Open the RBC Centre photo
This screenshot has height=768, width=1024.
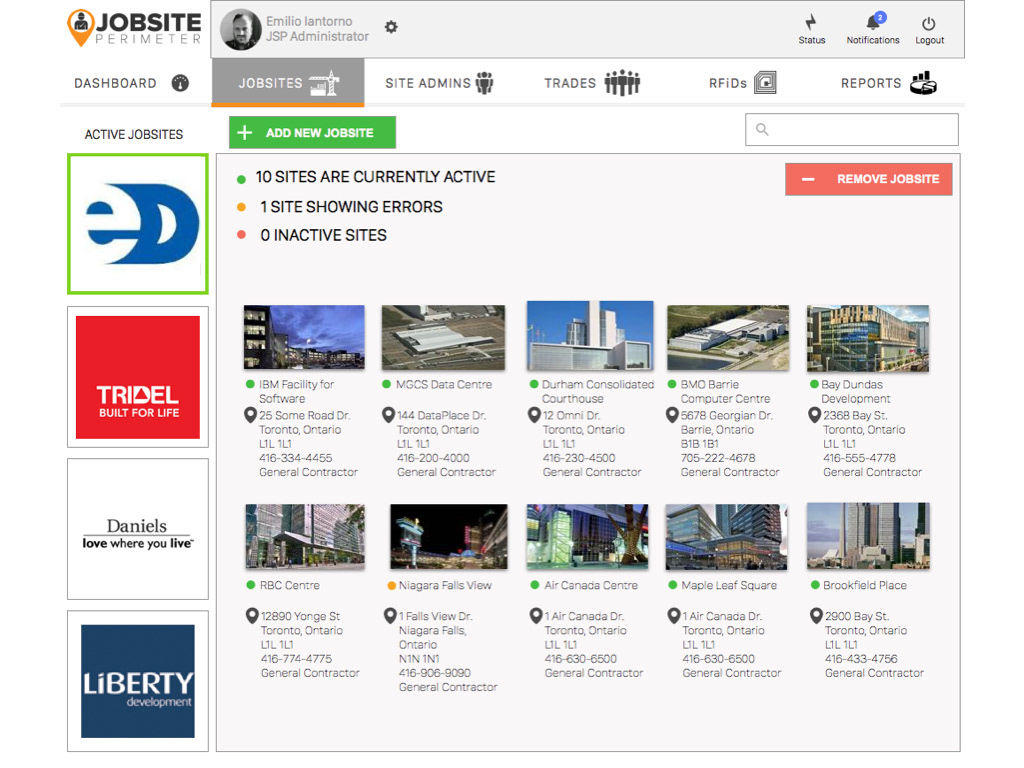[305, 536]
